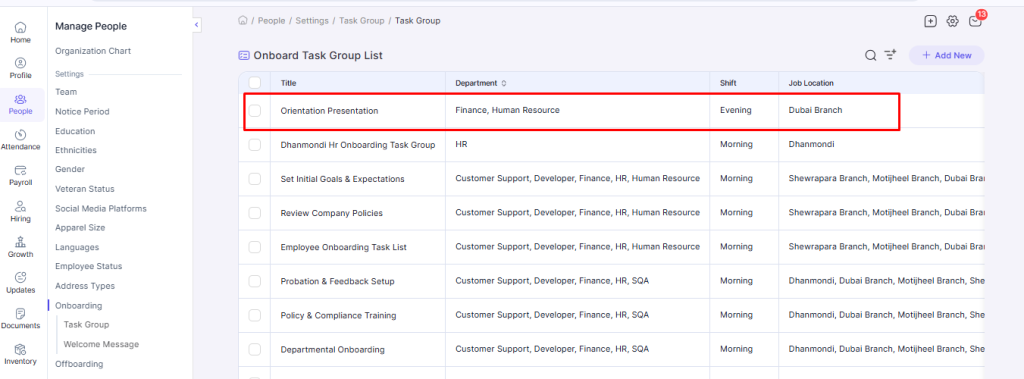
Task: Open the Gender settings item
Action: (x=70, y=169)
